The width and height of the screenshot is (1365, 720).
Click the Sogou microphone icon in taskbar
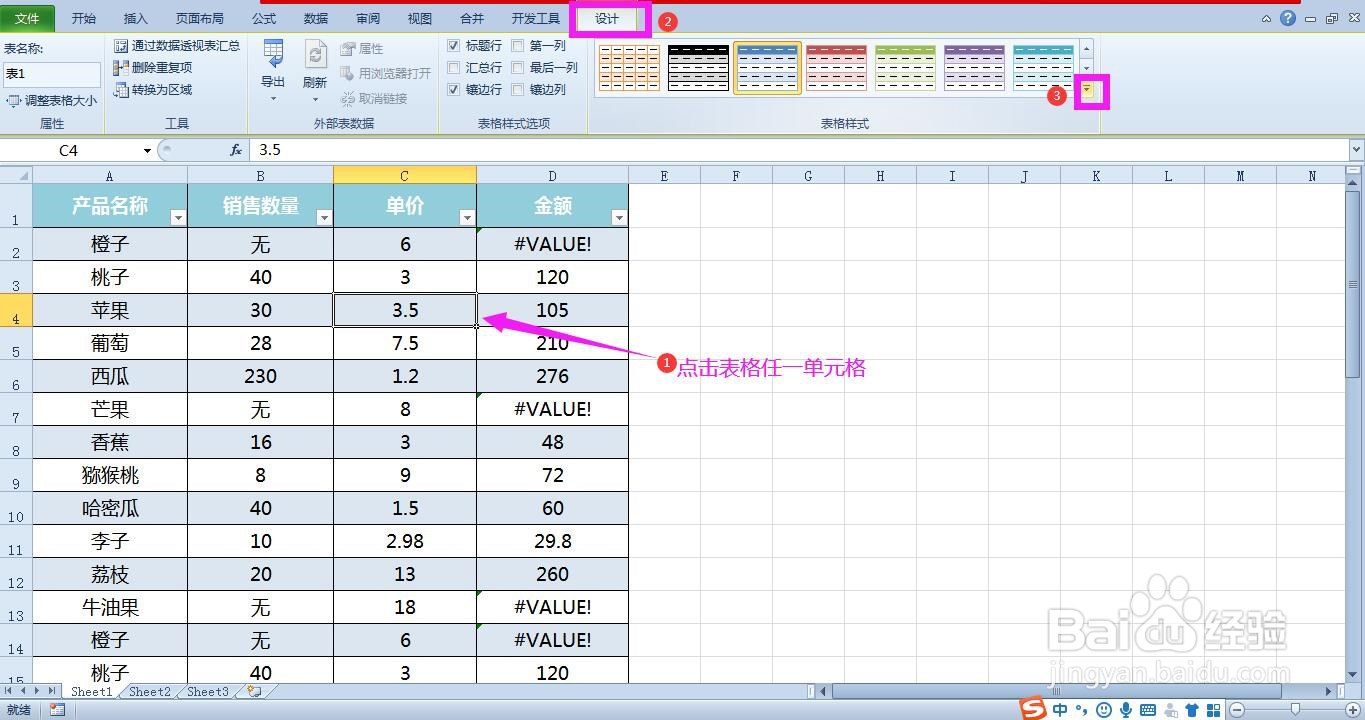pos(1125,710)
